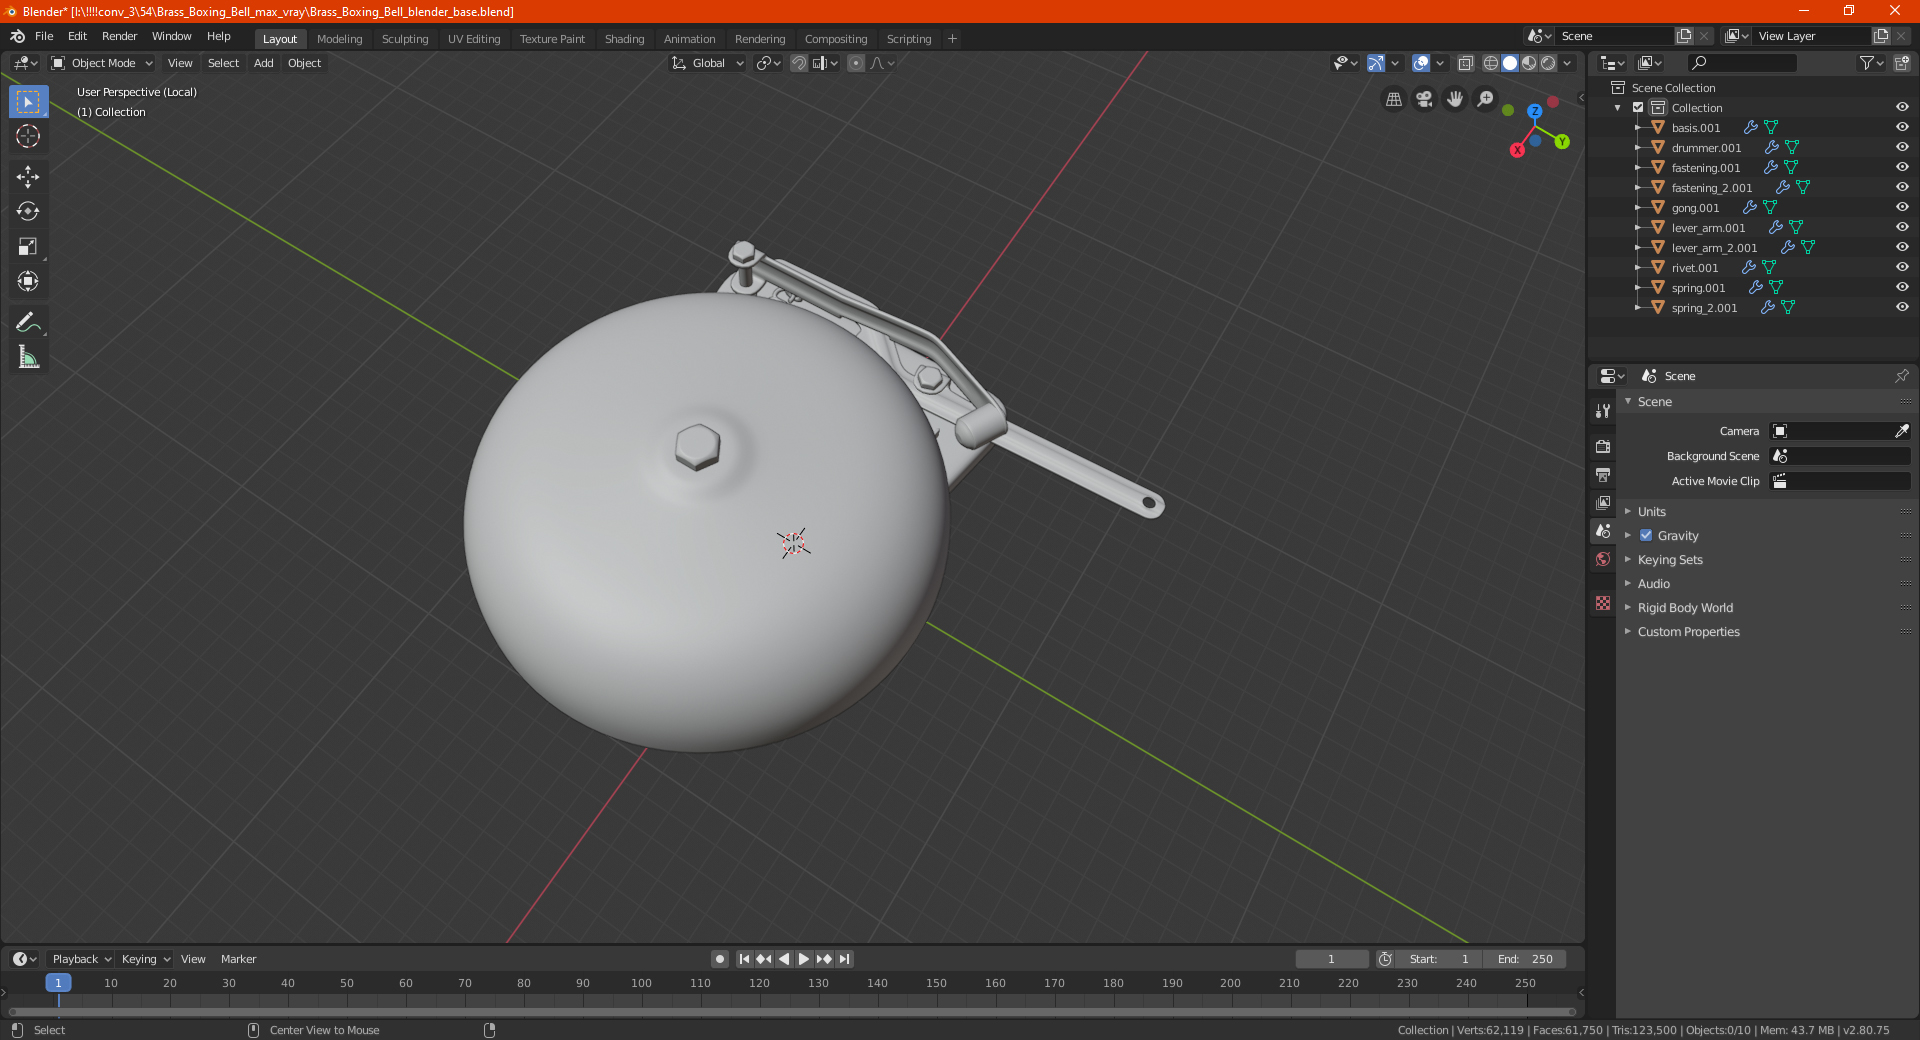Switch to rendered viewport shading
The image size is (1920, 1040).
pos(1548,63)
